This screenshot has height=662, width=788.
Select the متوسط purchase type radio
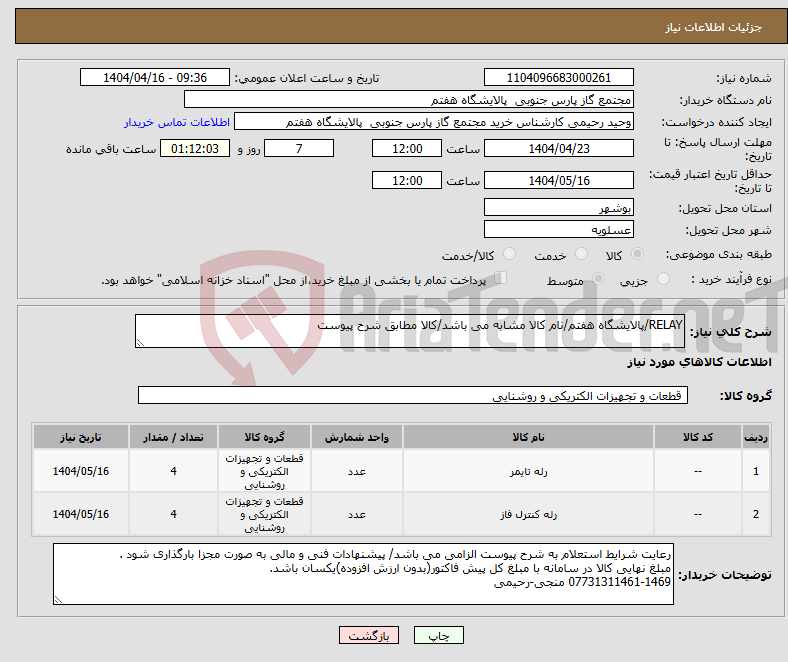point(598,278)
